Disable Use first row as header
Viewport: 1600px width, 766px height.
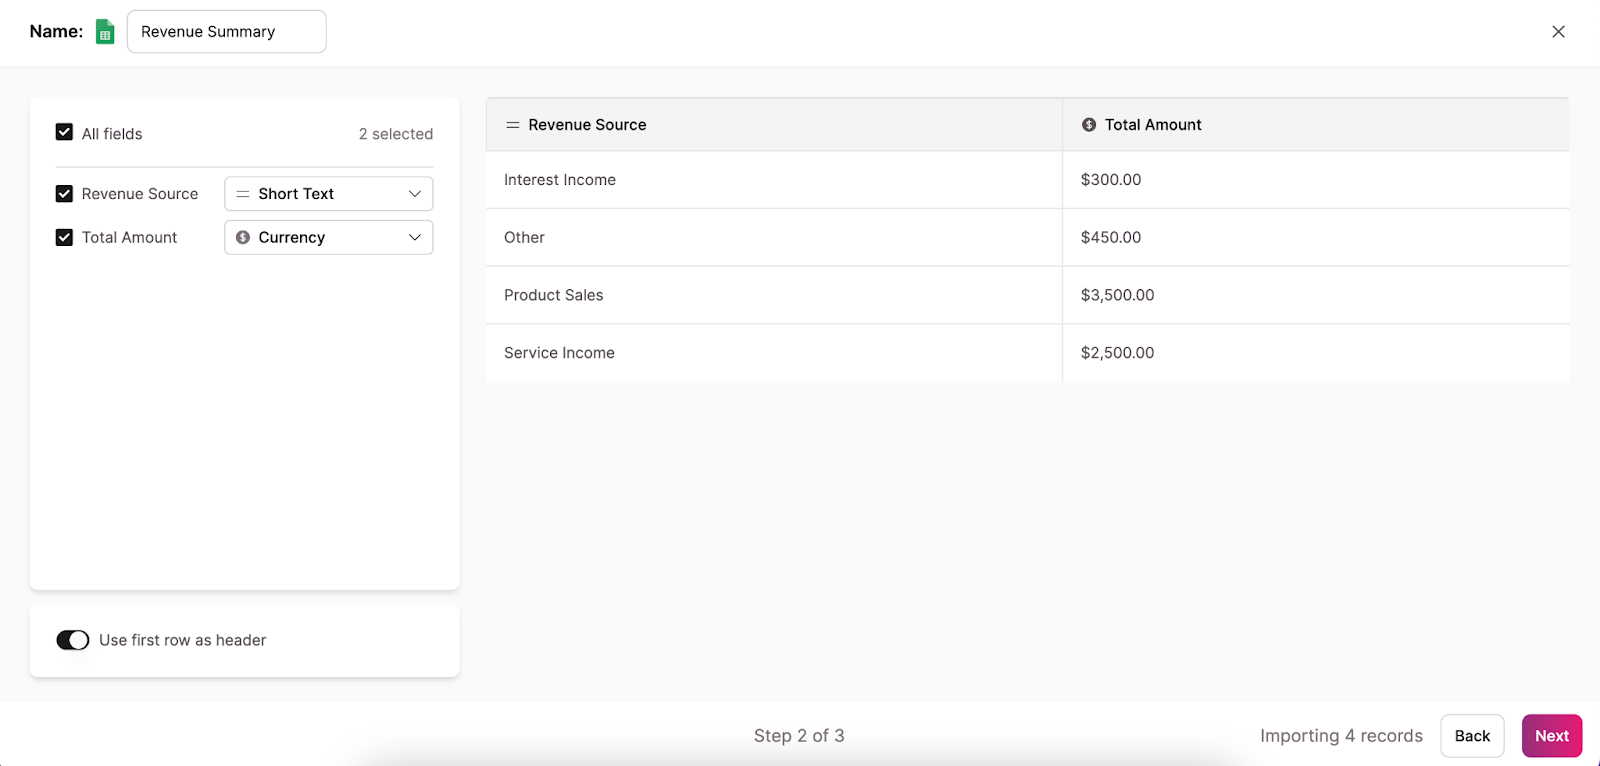(73, 640)
